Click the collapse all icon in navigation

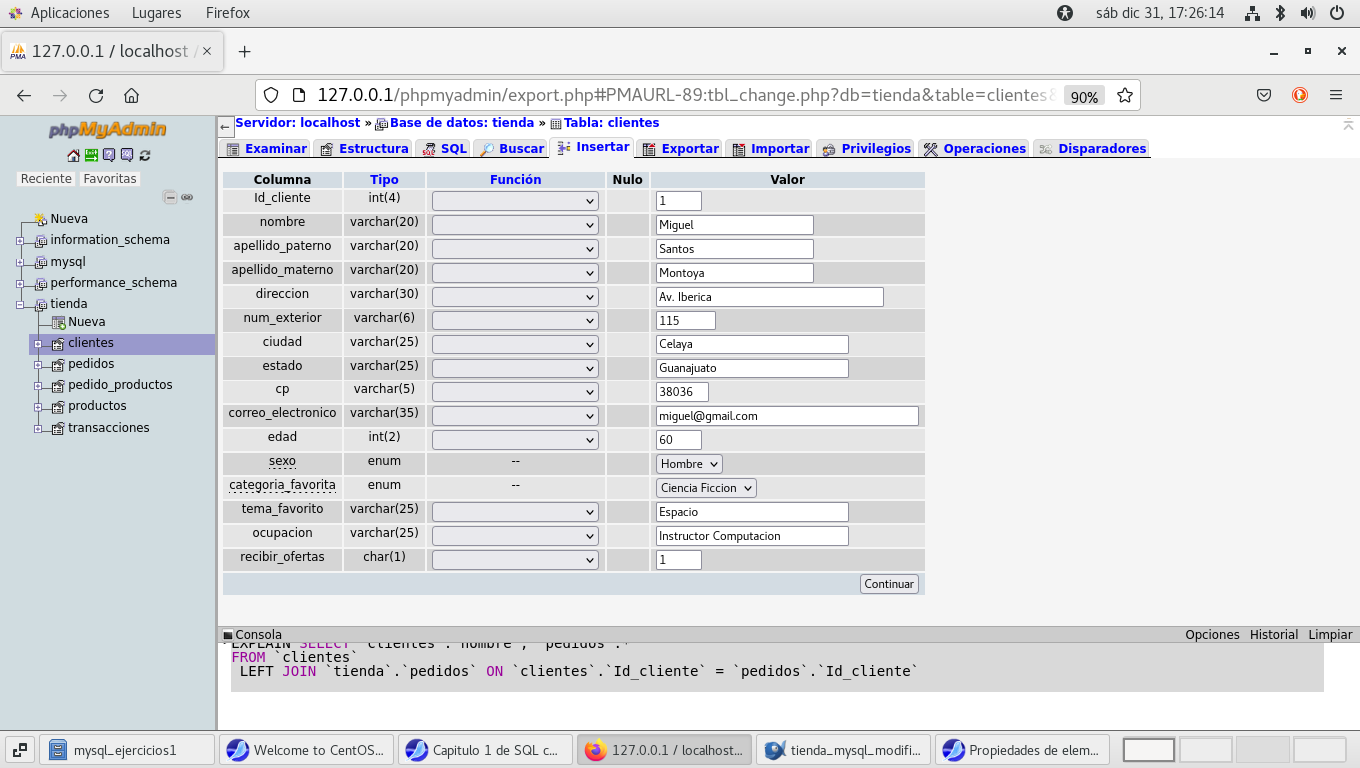(x=170, y=197)
